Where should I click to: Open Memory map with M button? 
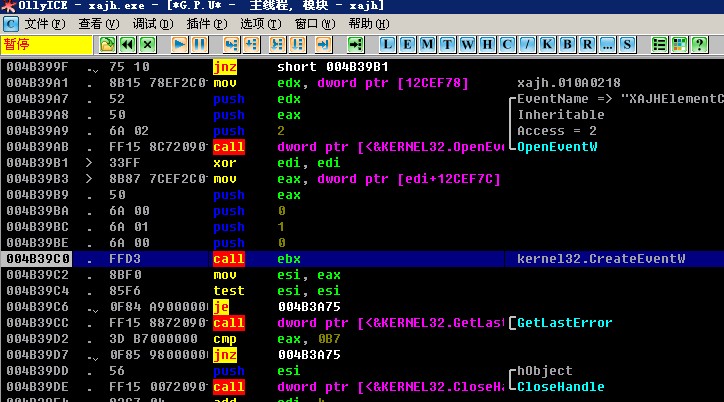click(428, 44)
